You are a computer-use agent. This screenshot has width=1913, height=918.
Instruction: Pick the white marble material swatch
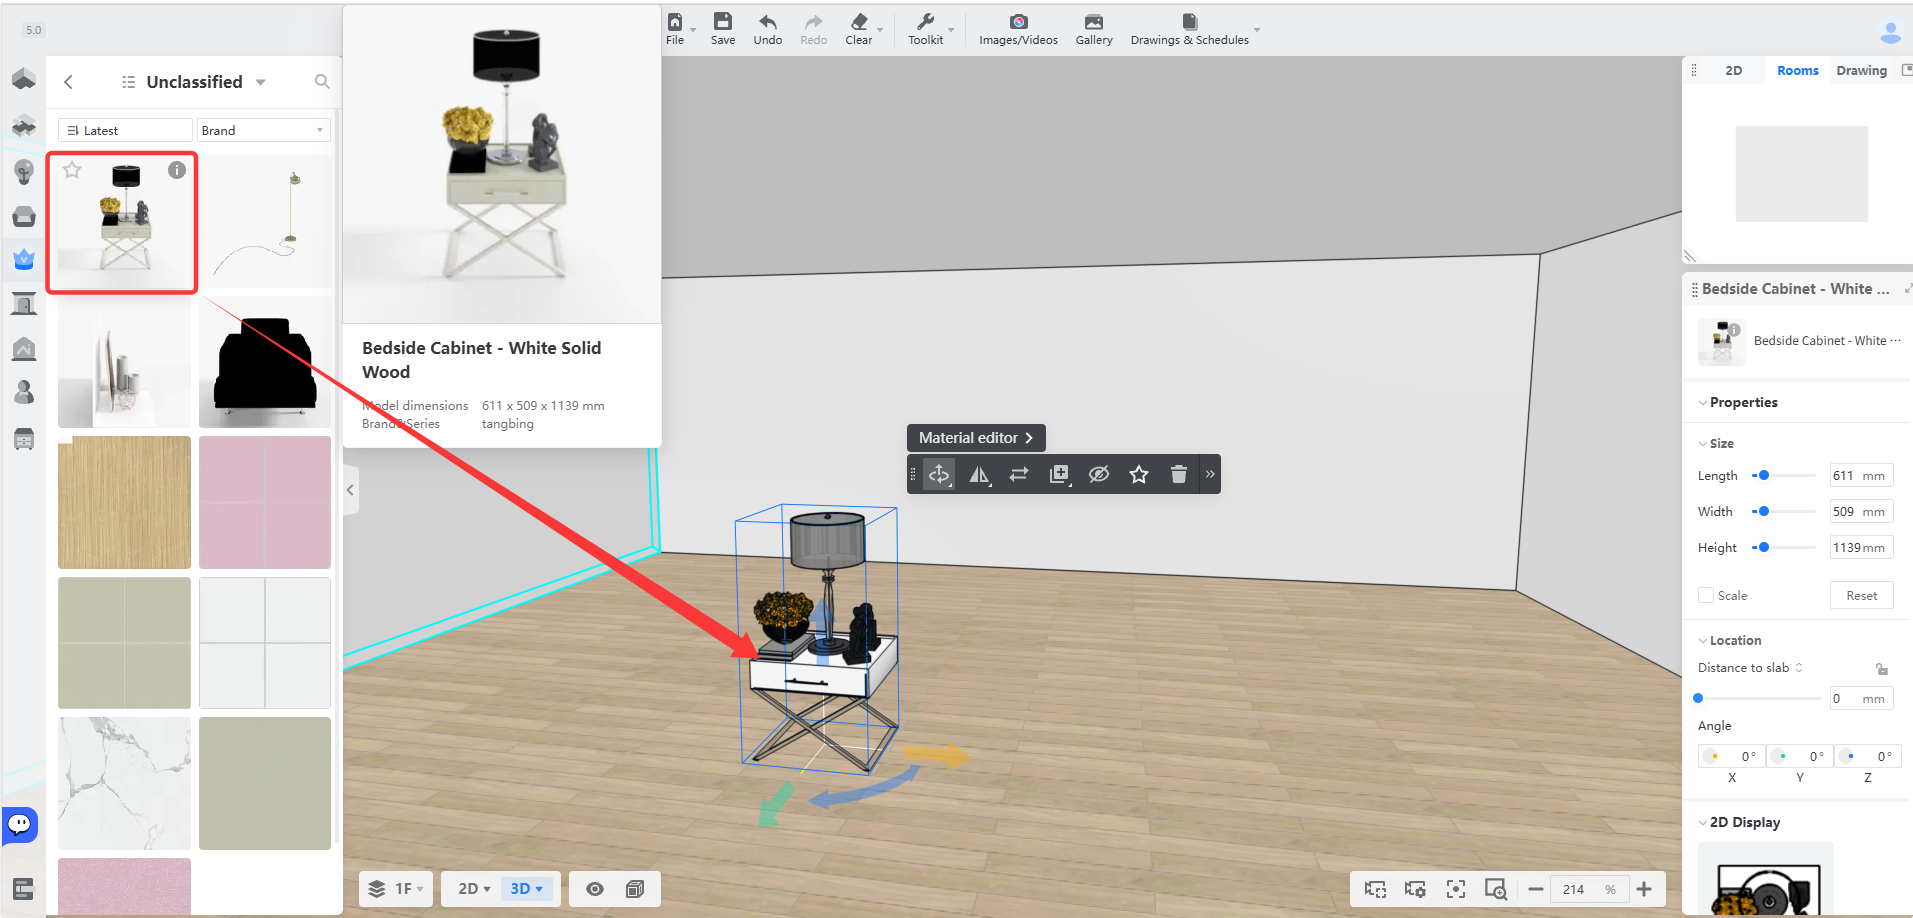coord(124,783)
